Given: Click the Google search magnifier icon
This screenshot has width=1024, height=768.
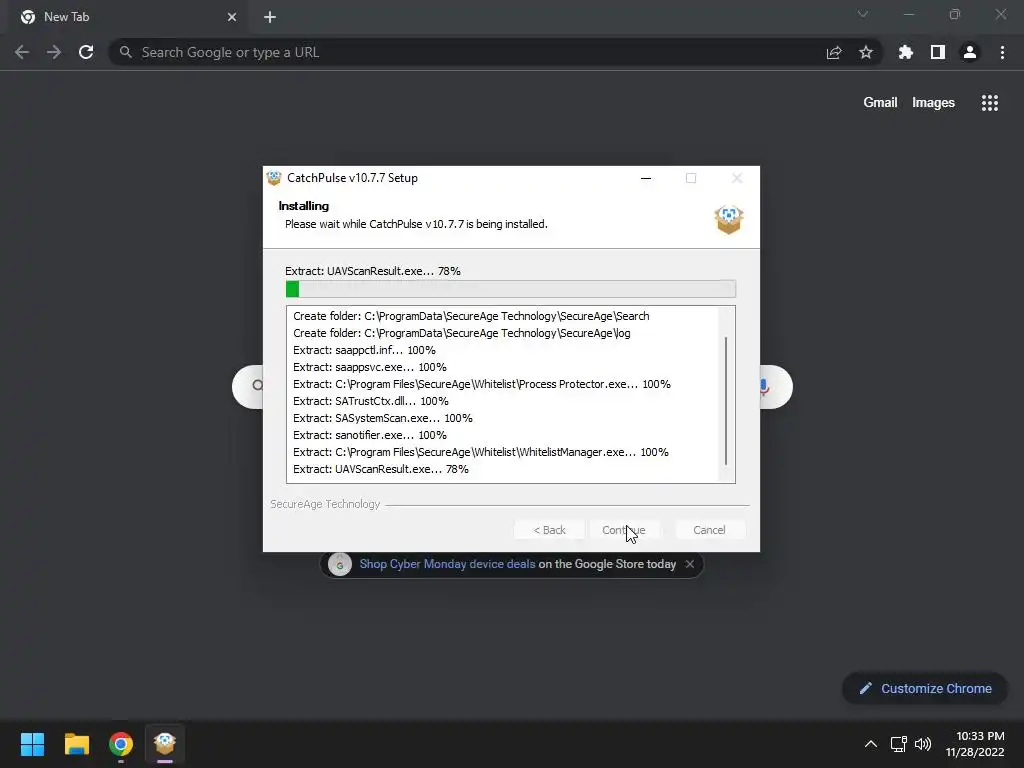Looking at the screenshot, I should pos(257,385).
